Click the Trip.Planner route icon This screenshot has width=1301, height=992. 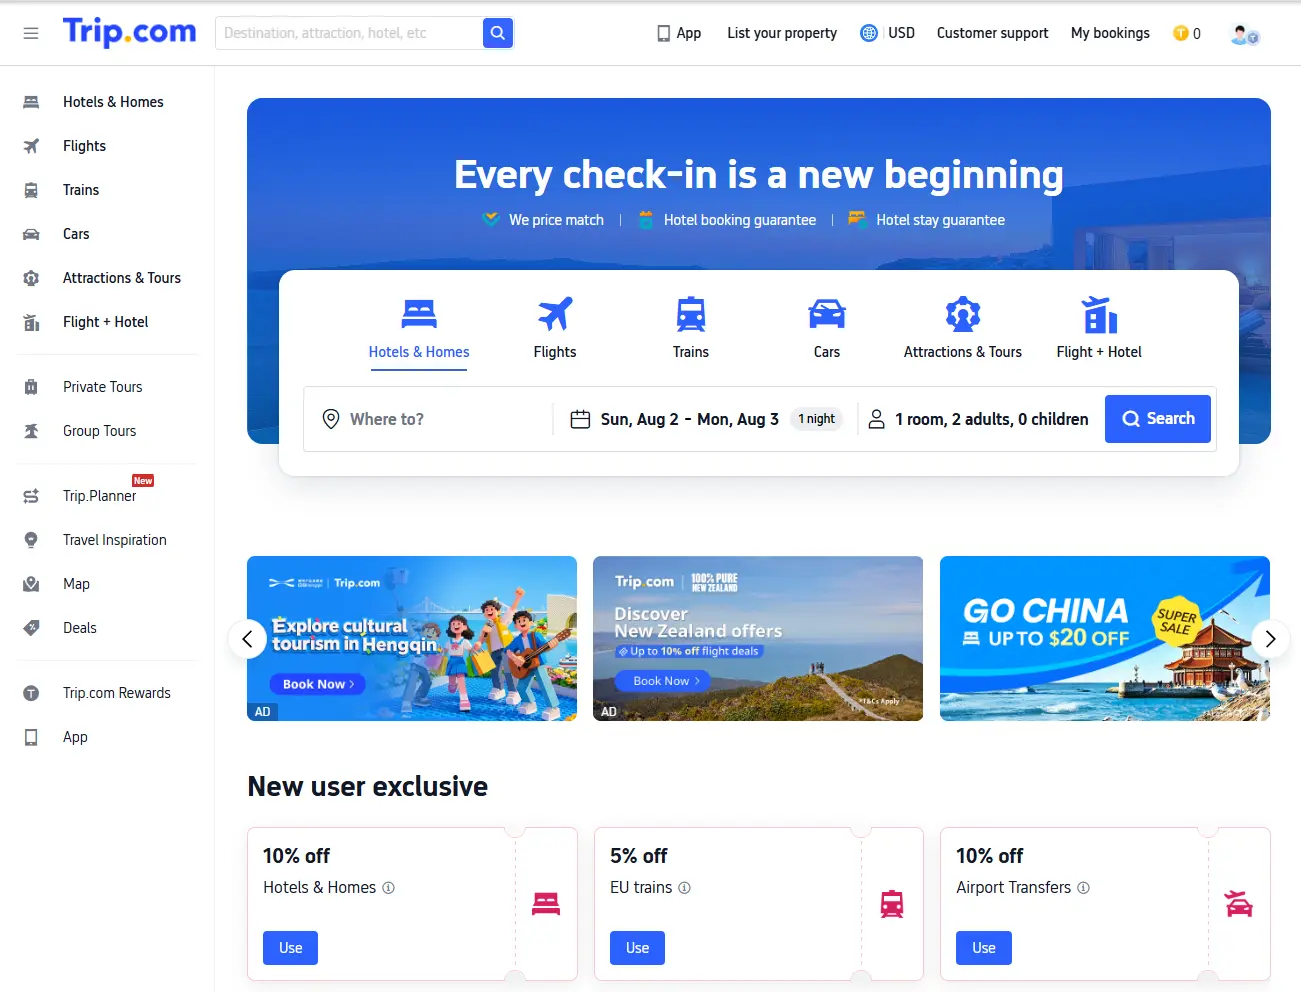tap(31, 496)
